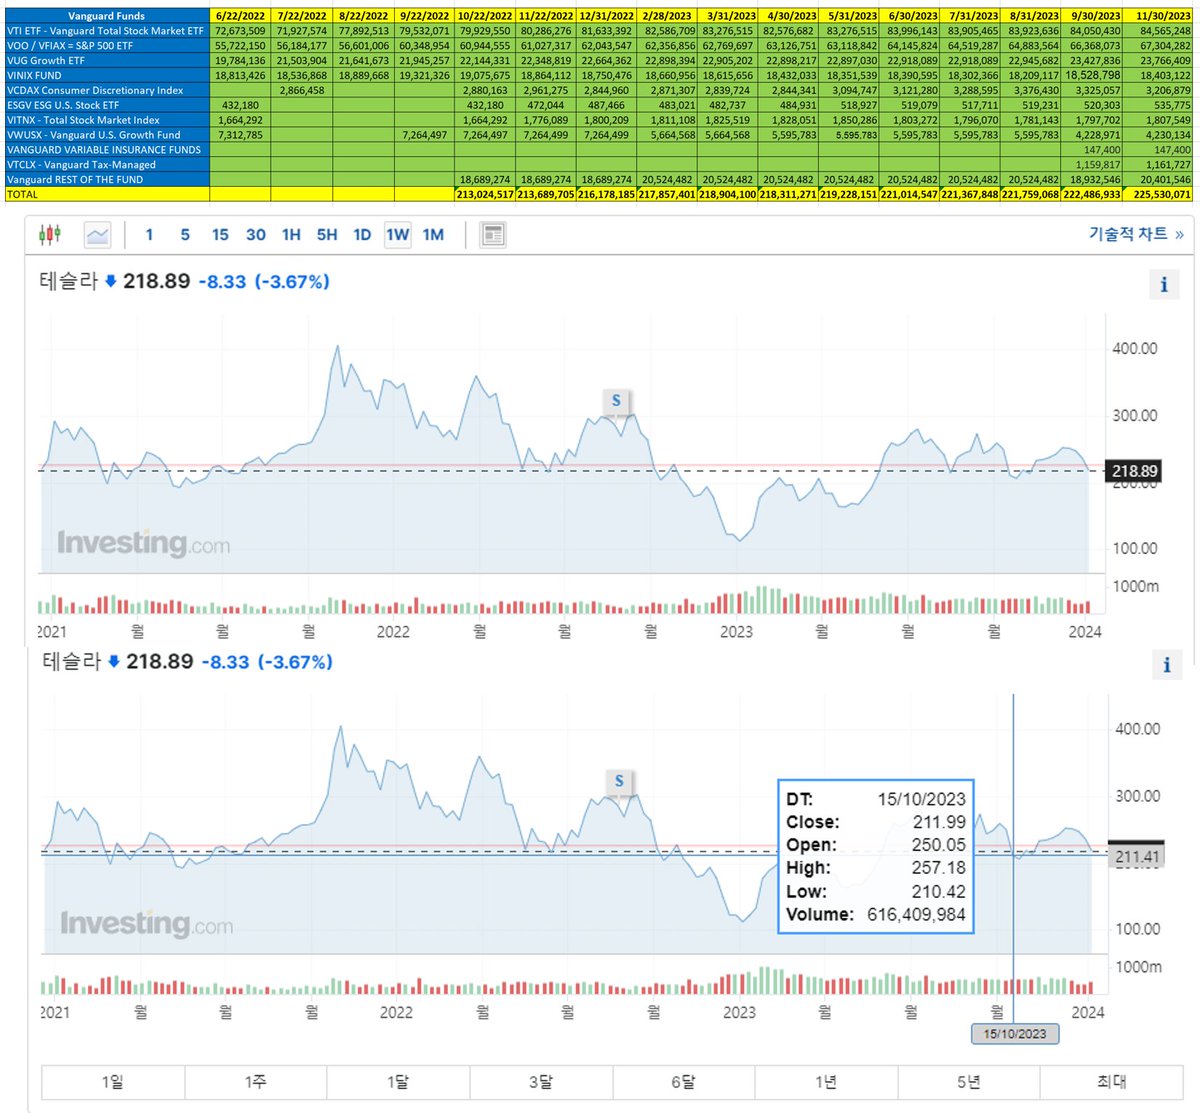This screenshot has height=1113, width=1200.
Task: Click the S split marker on upper chart
Action: pos(616,401)
